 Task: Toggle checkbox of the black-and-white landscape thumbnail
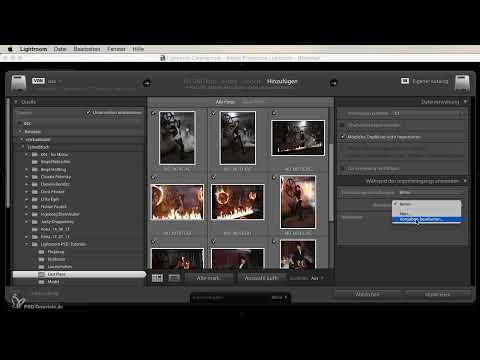tap(274, 113)
